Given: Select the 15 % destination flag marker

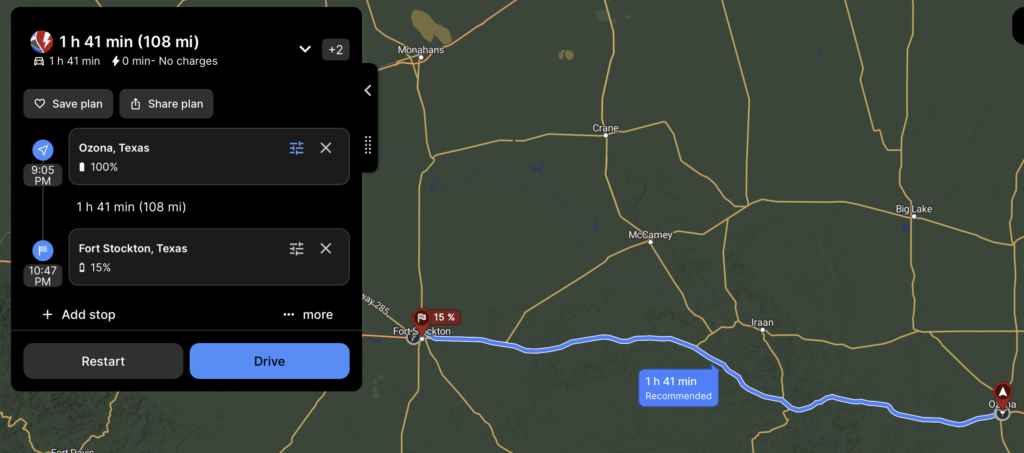Looking at the screenshot, I should pos(436,318).
